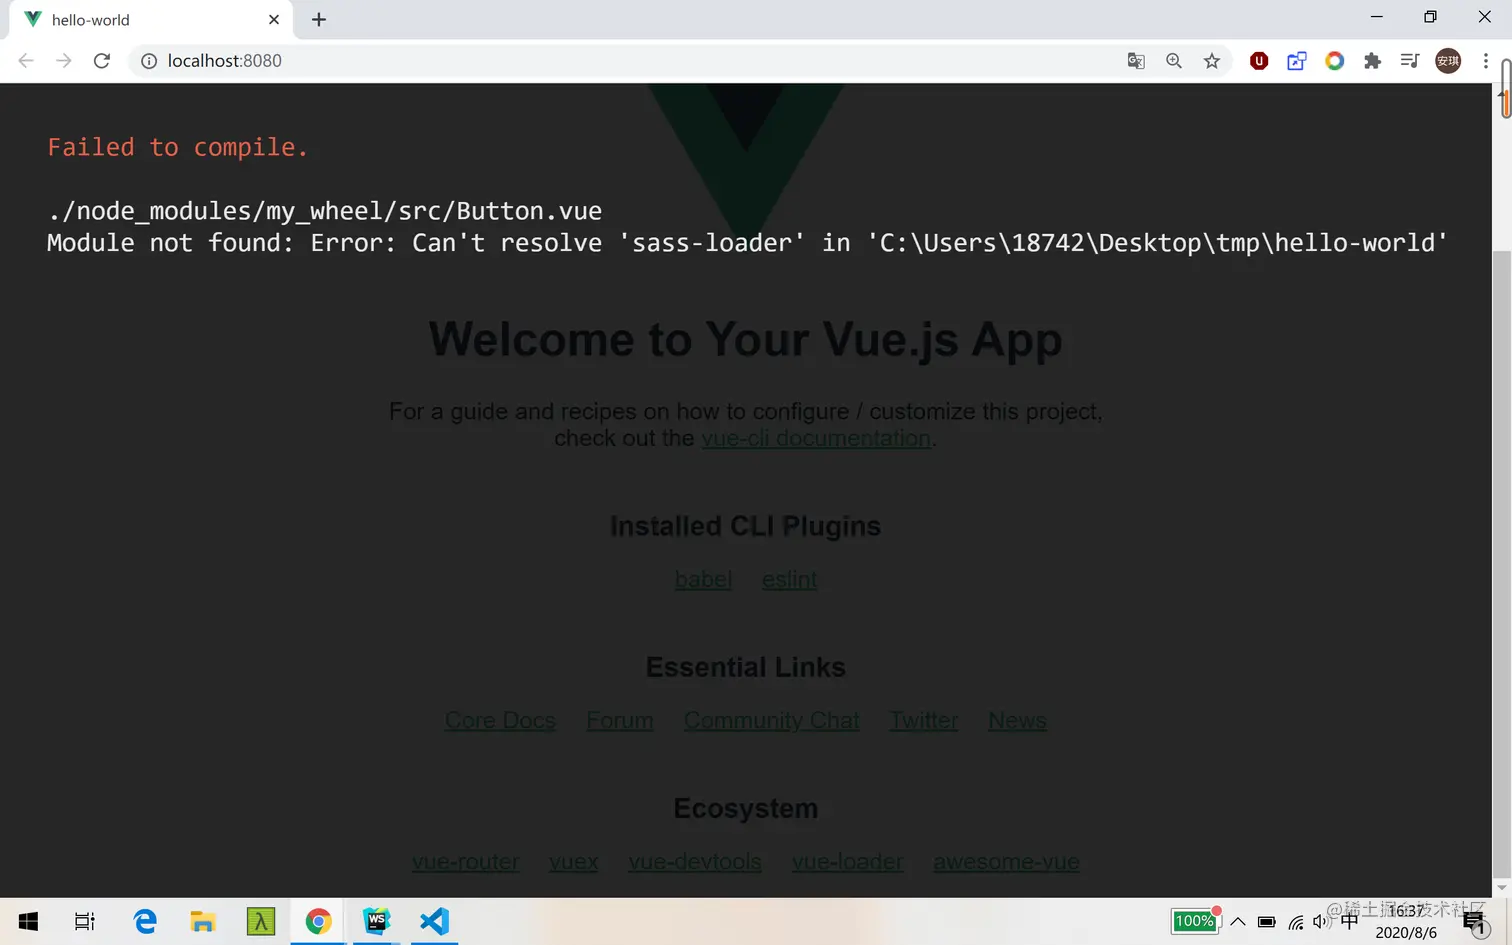The height and width of the screenshot is (945, 1512).
Task: Click 'Welcome to Your Vue.js App' heading
Action: point(745,339)
